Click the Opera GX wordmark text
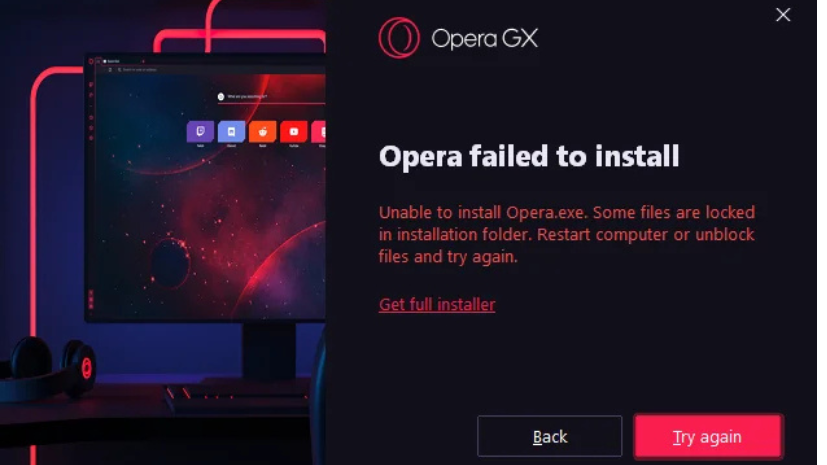This screenshot has width=827, height=465. click(x=485, y=38)
